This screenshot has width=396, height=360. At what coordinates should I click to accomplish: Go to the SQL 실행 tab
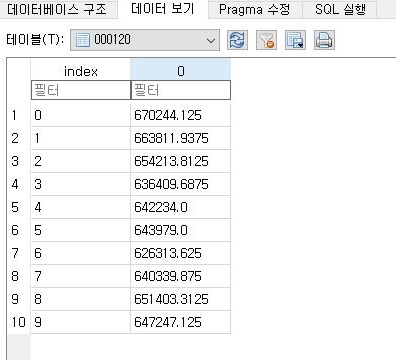click(340, 9)
